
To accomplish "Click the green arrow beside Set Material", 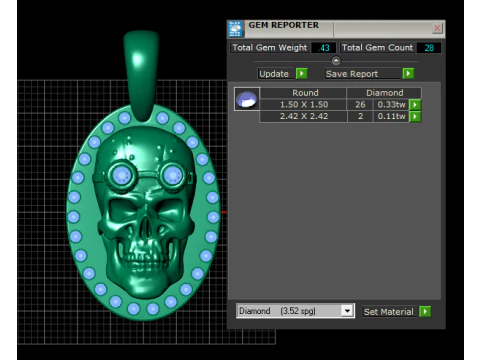I will [425, 312].
